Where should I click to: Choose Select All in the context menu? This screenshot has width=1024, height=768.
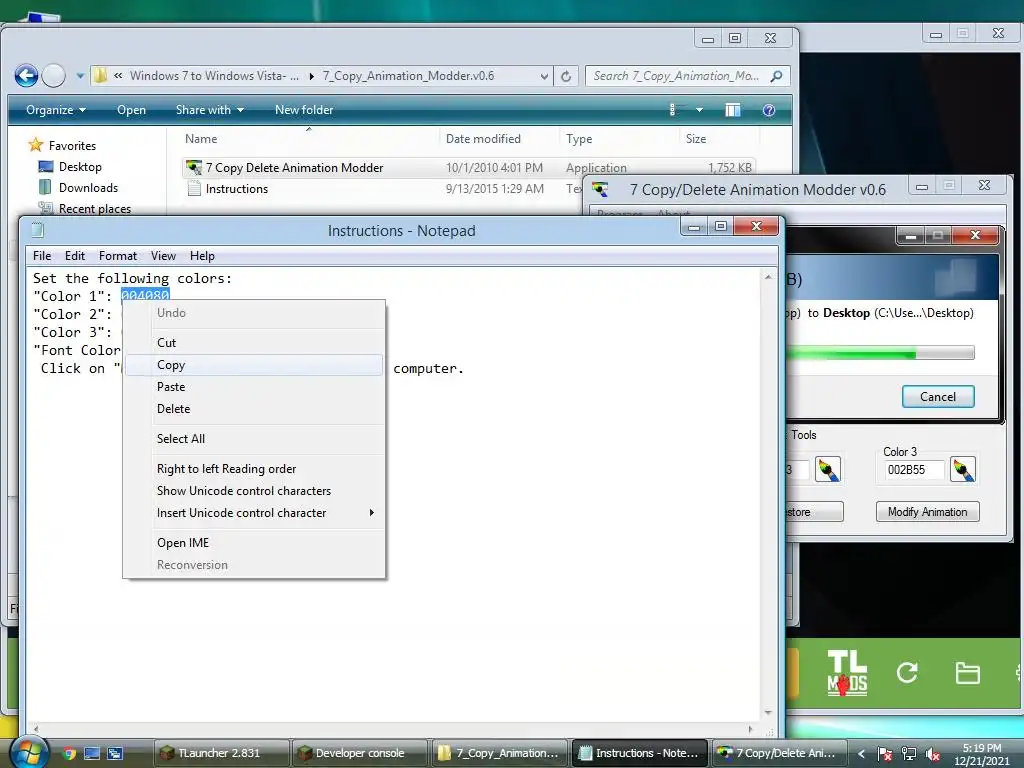pyautogui.click(x=253, y=439)
